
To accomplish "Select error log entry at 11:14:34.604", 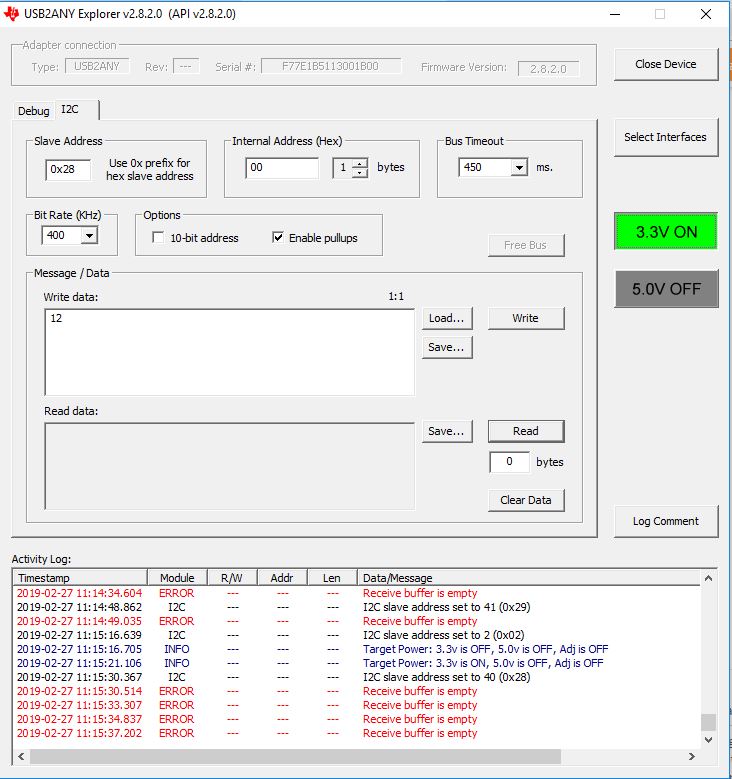I will click(x=357, y=593).
